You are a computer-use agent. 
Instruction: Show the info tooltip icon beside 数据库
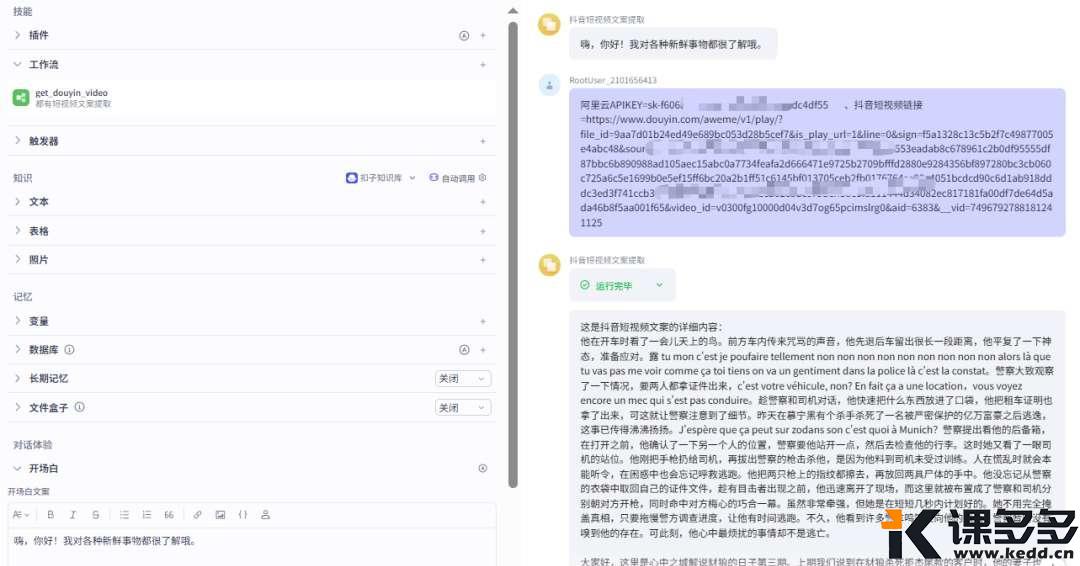[69, 350]
